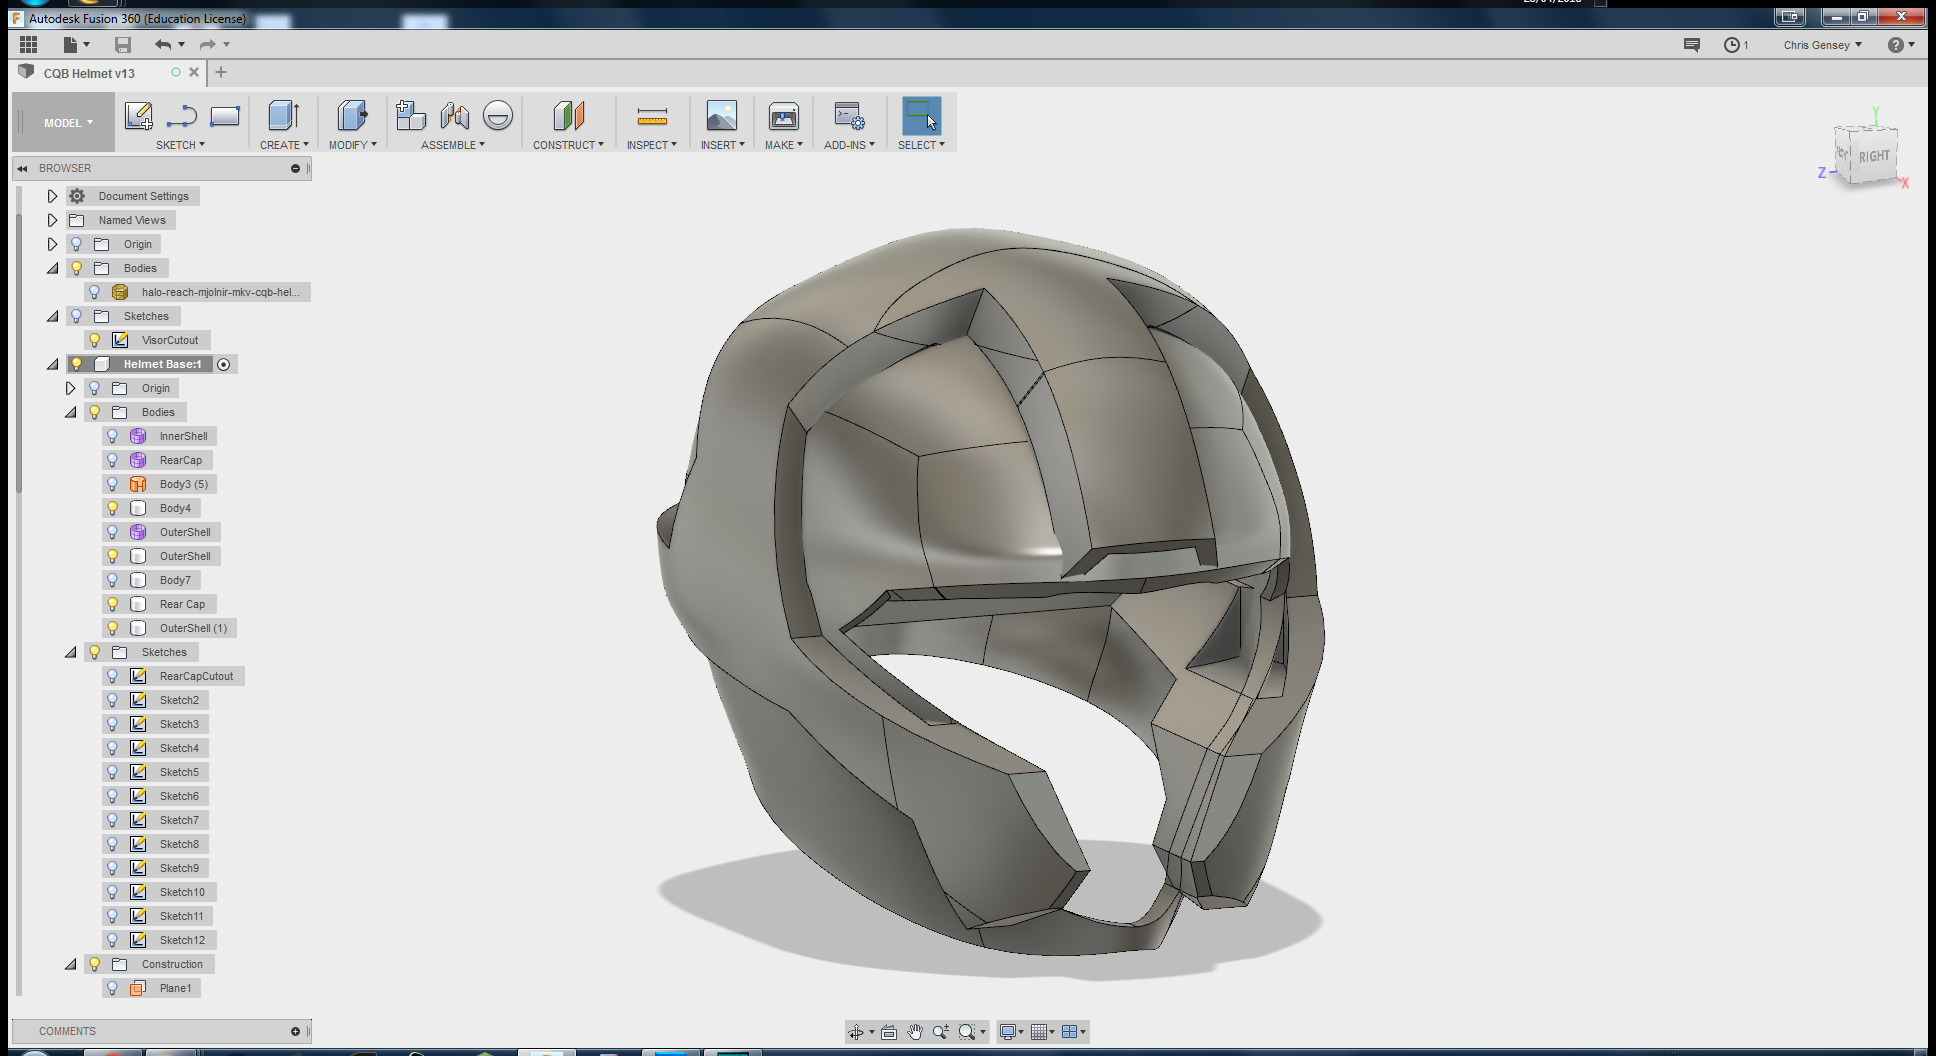Add a new design tab
Viewport: 1936px width, 1056px height.
tap(221, 72)
